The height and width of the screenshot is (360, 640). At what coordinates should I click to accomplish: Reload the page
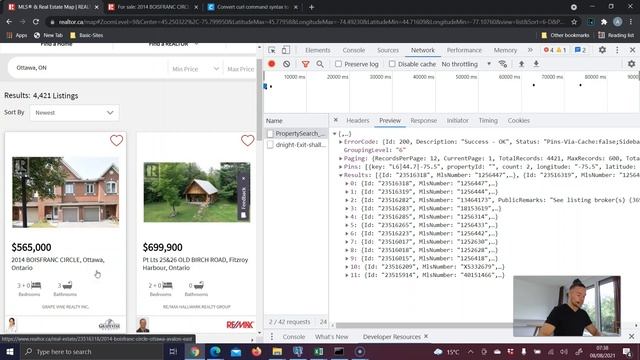coord(36,22)
